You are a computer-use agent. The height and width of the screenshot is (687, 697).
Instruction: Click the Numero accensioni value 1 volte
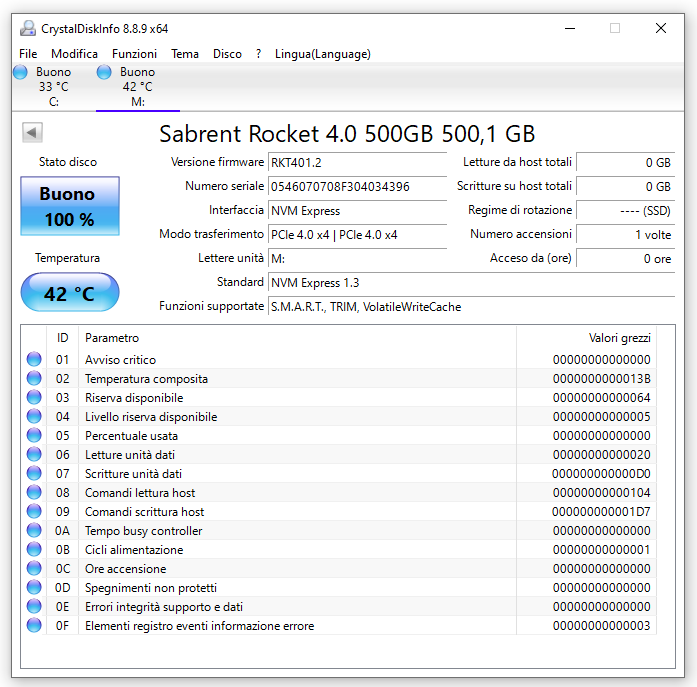(x=625, y=234)
